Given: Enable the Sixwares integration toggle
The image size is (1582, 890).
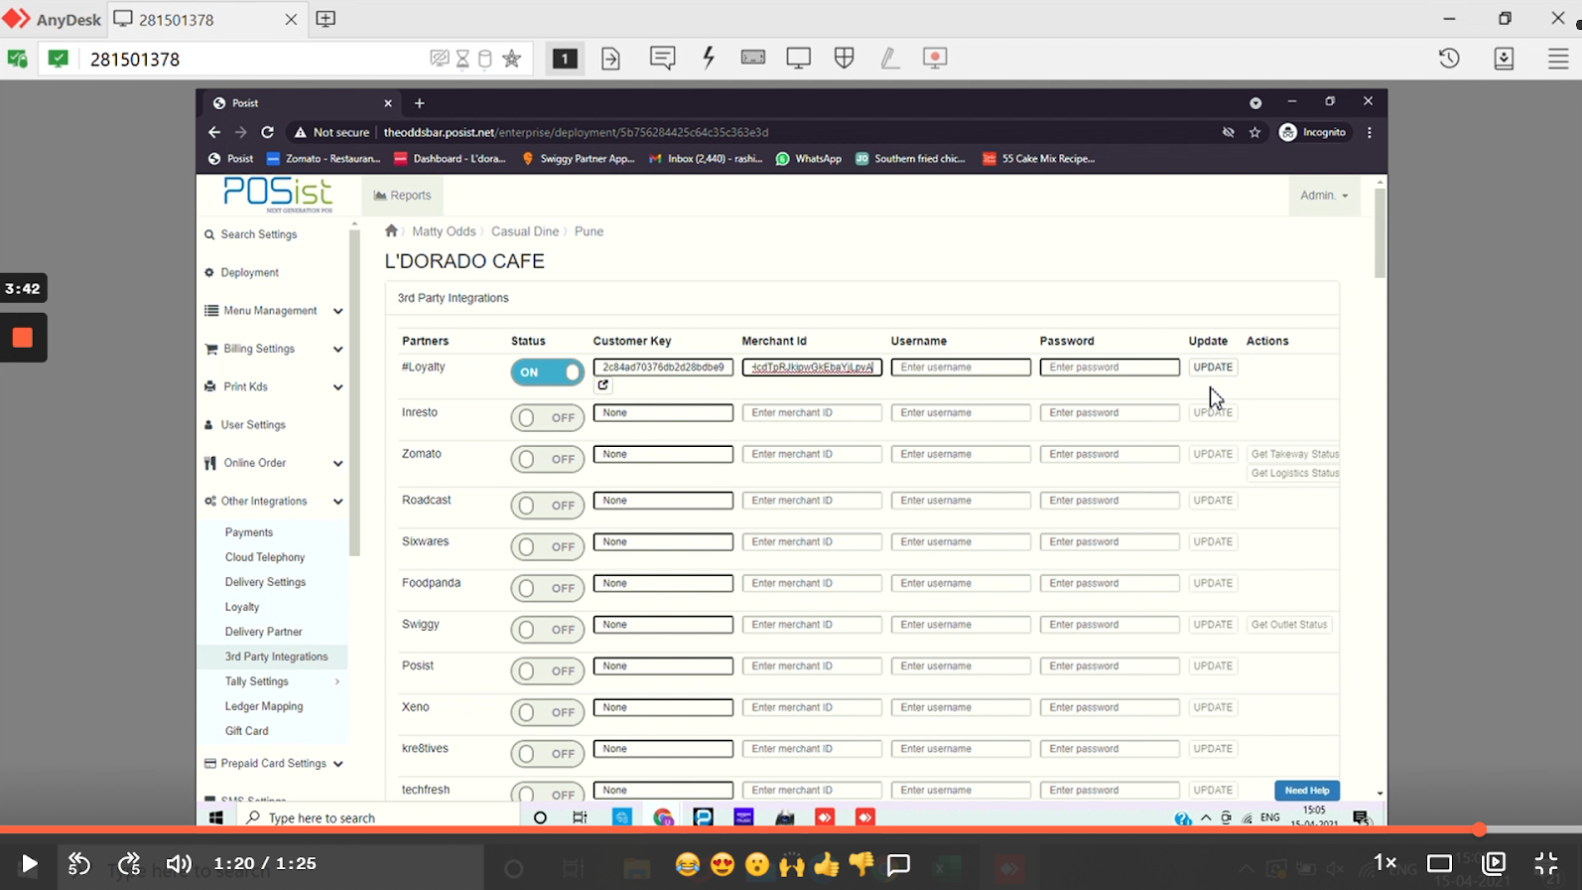Looking at the screenshot, I should point(547,546).
